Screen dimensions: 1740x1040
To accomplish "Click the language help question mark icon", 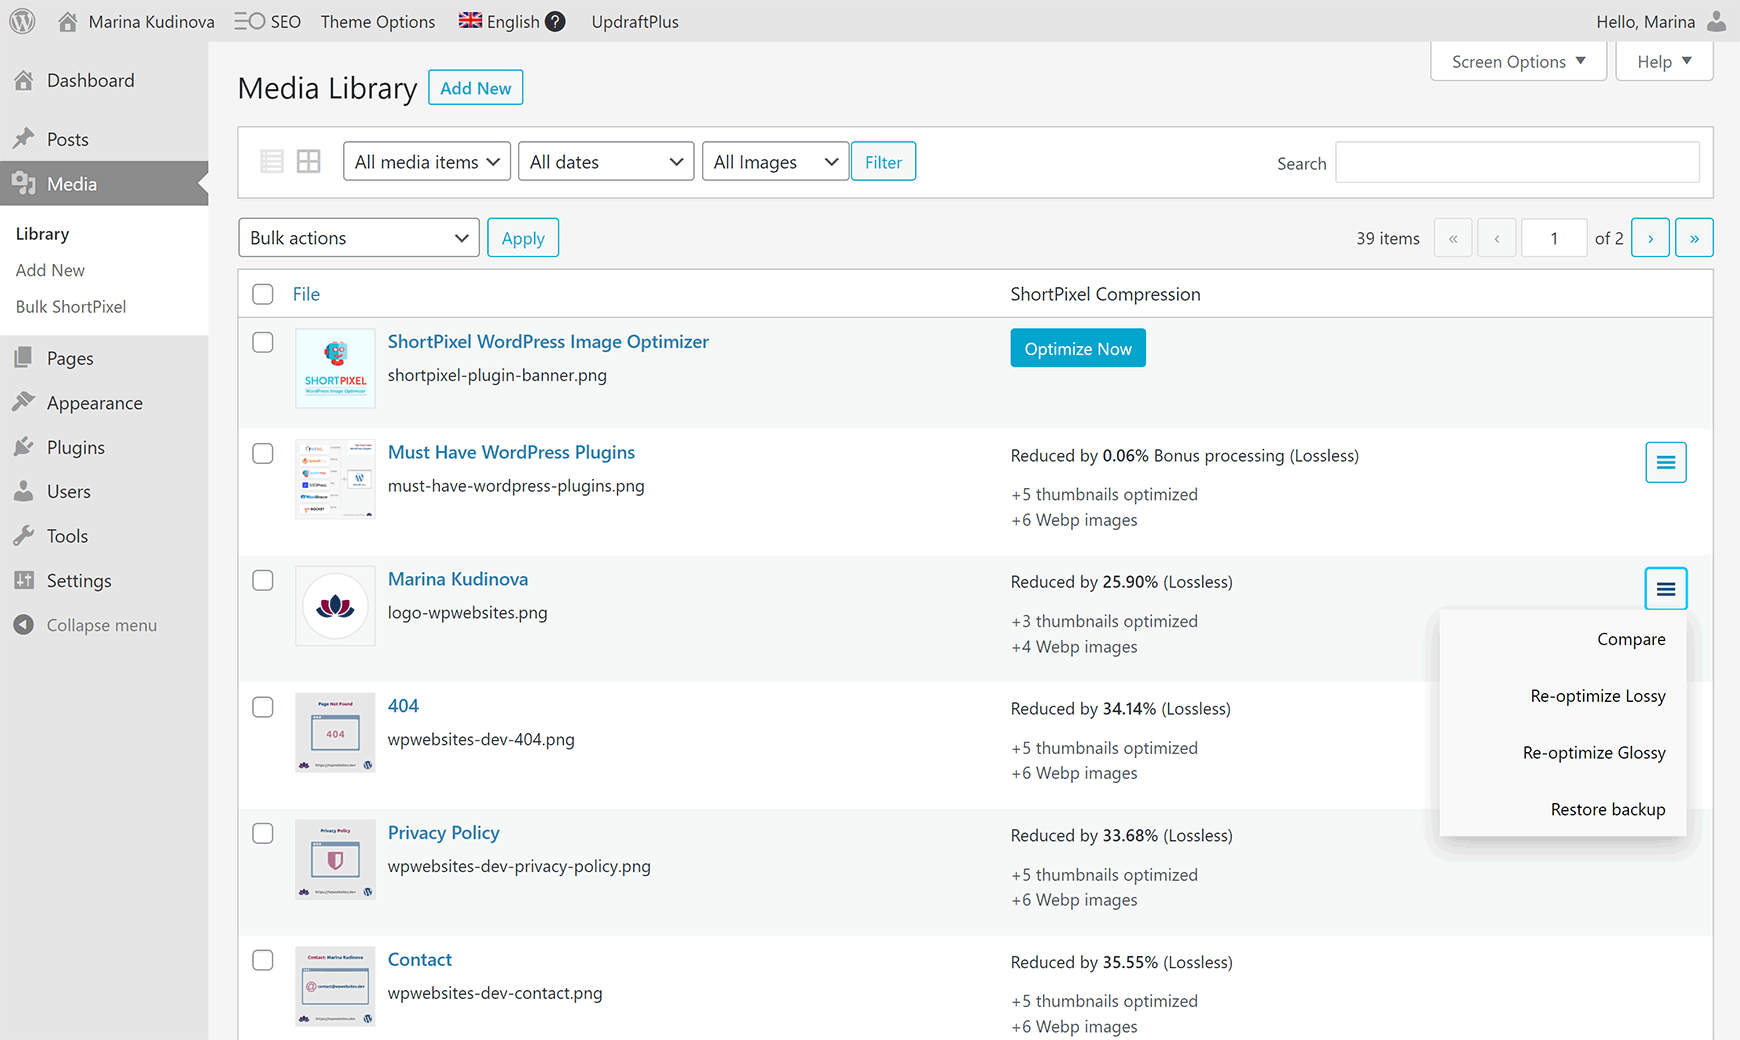I will tap(555, 21).
